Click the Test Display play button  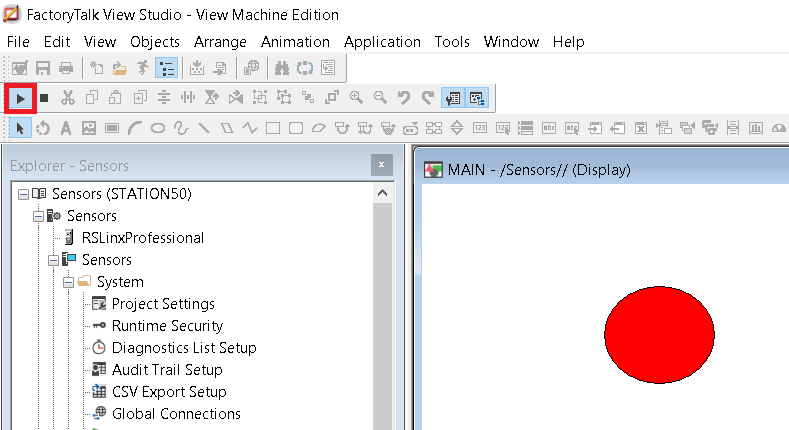[20, 99]
